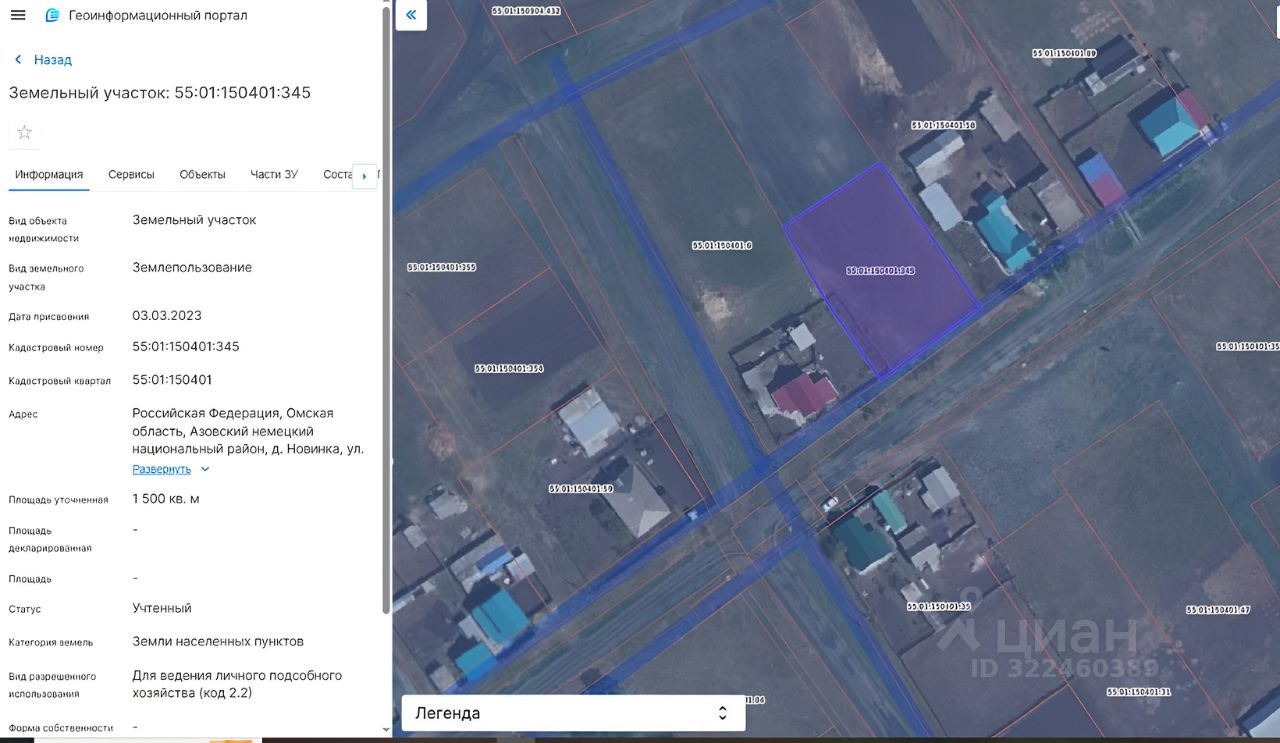1280x743 pixels.
Task: Open the hamburger main menu
Action: pyautogui.click(x=18, y=15)
